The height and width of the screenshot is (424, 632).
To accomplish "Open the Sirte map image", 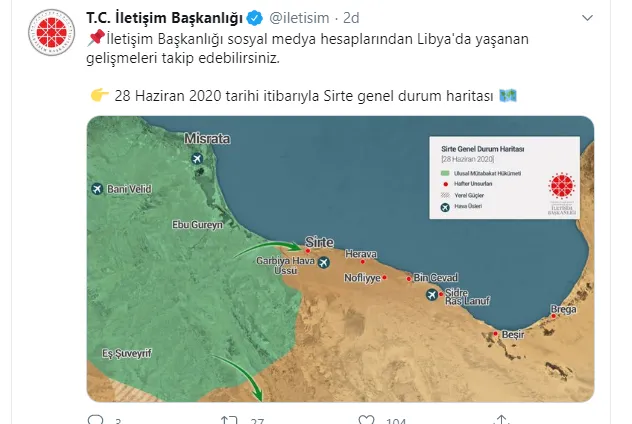I will pos(340,259).
